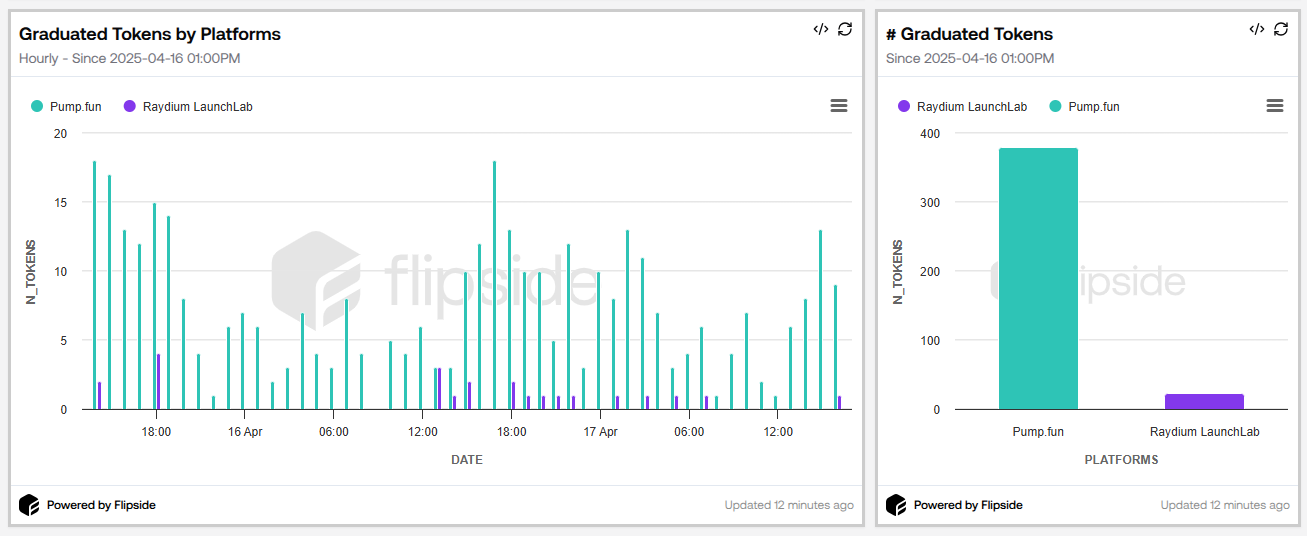Click Flipside logo in left chart footer
This screenshot has height=536, width=1307.
coord(30,505)
